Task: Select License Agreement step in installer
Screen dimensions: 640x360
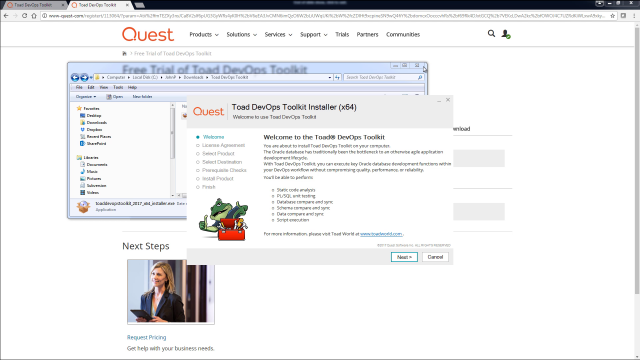Action: pos(223,145)
